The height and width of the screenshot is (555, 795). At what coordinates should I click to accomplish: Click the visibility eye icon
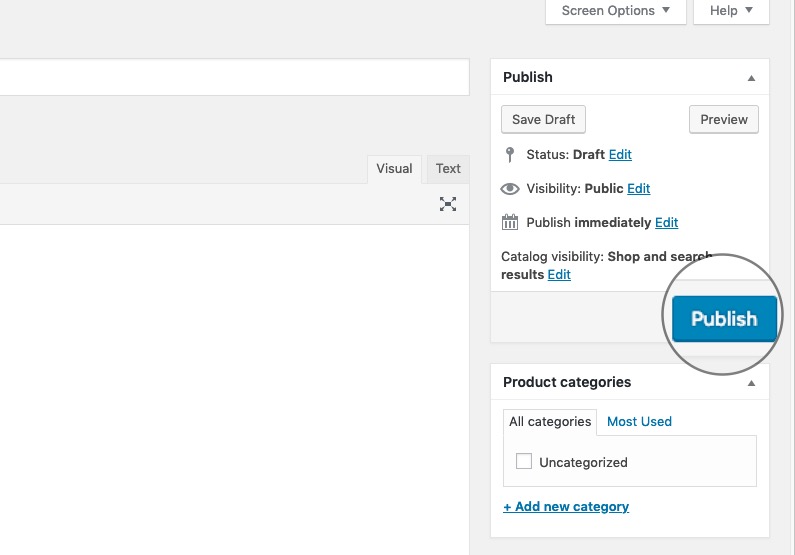pyautogui.click(x=510, y=189)
